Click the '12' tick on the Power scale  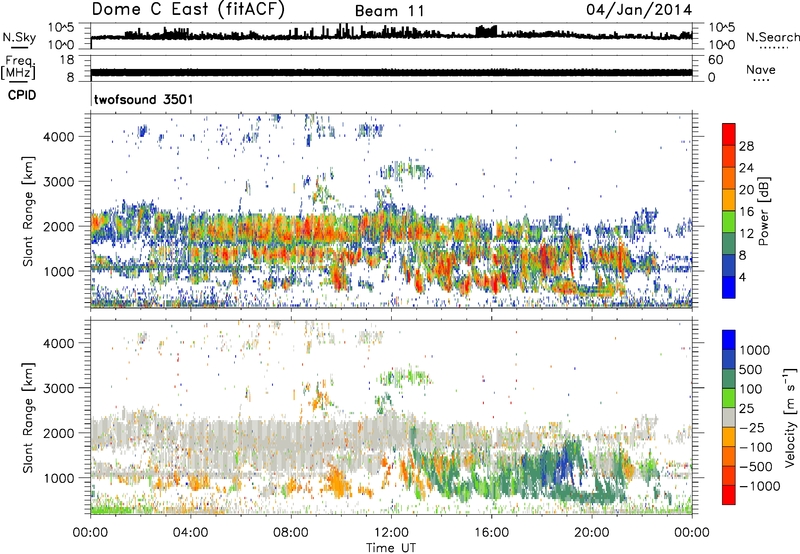(x=746, y=234)
